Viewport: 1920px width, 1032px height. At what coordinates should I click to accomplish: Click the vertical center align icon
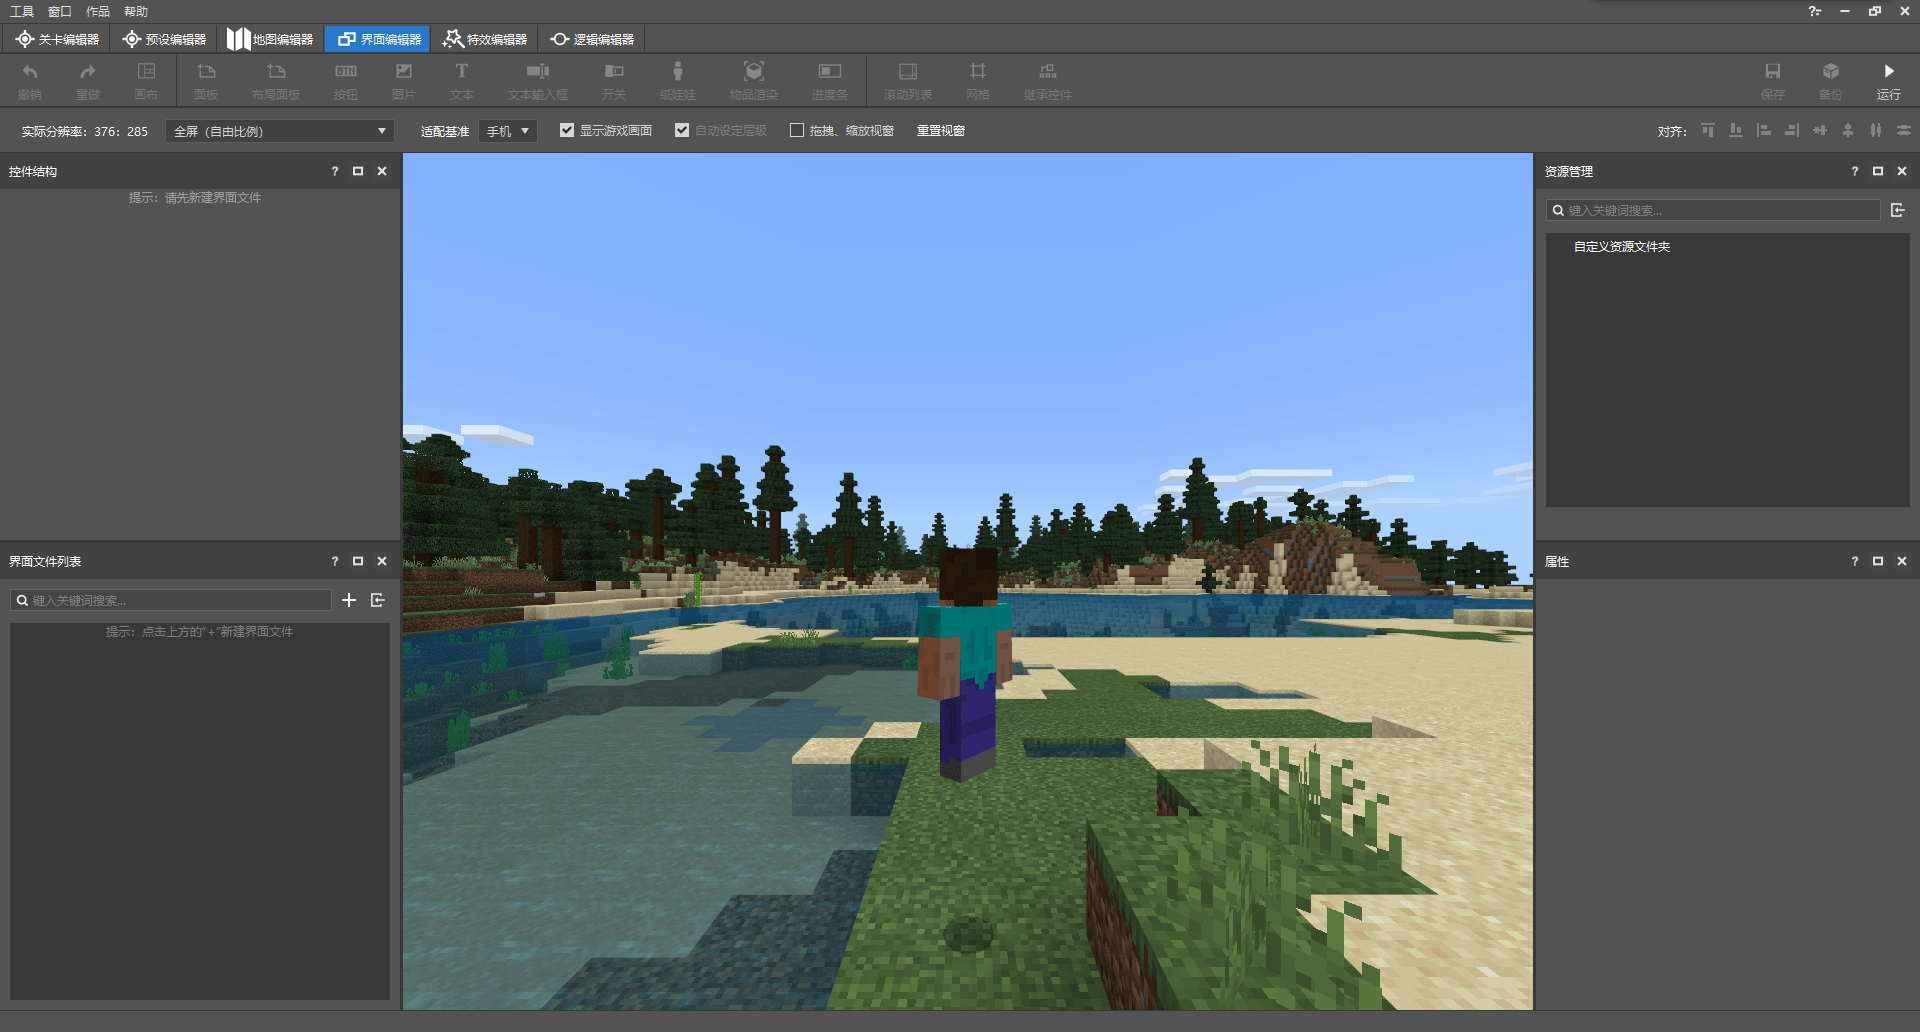coord(1848,131)
